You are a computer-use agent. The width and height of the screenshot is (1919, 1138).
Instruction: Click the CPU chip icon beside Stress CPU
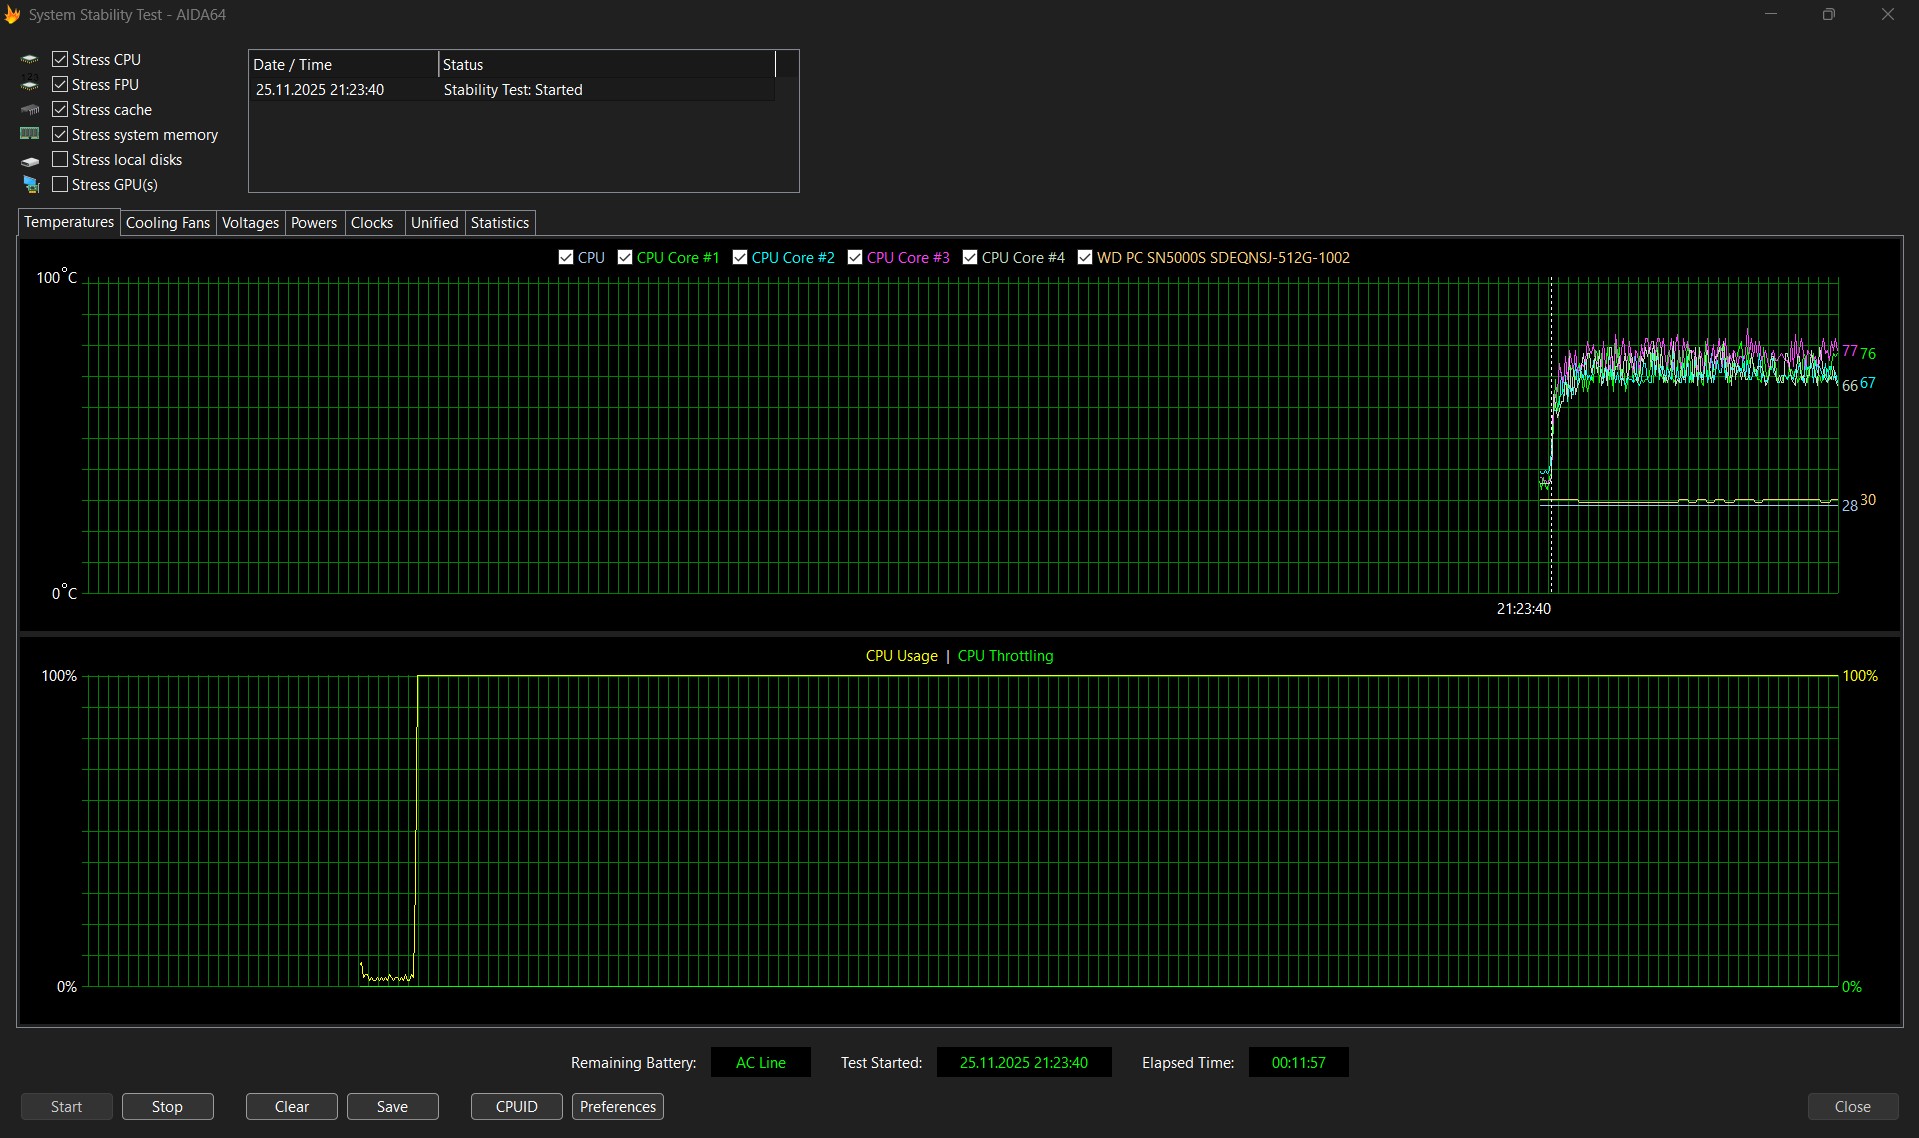[30, 60]
